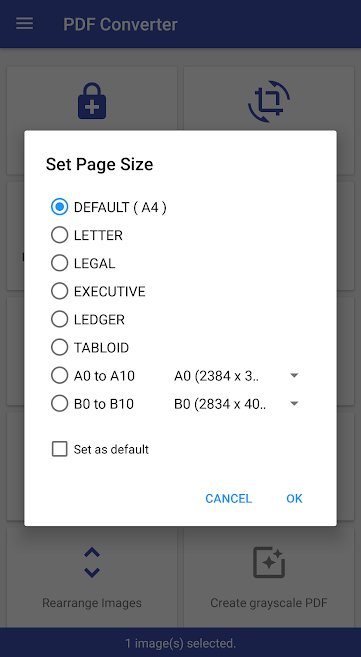Select the DEFAULT (A4) radio button
The height and width of the screenshot is (657, 361).
(59, 207)
